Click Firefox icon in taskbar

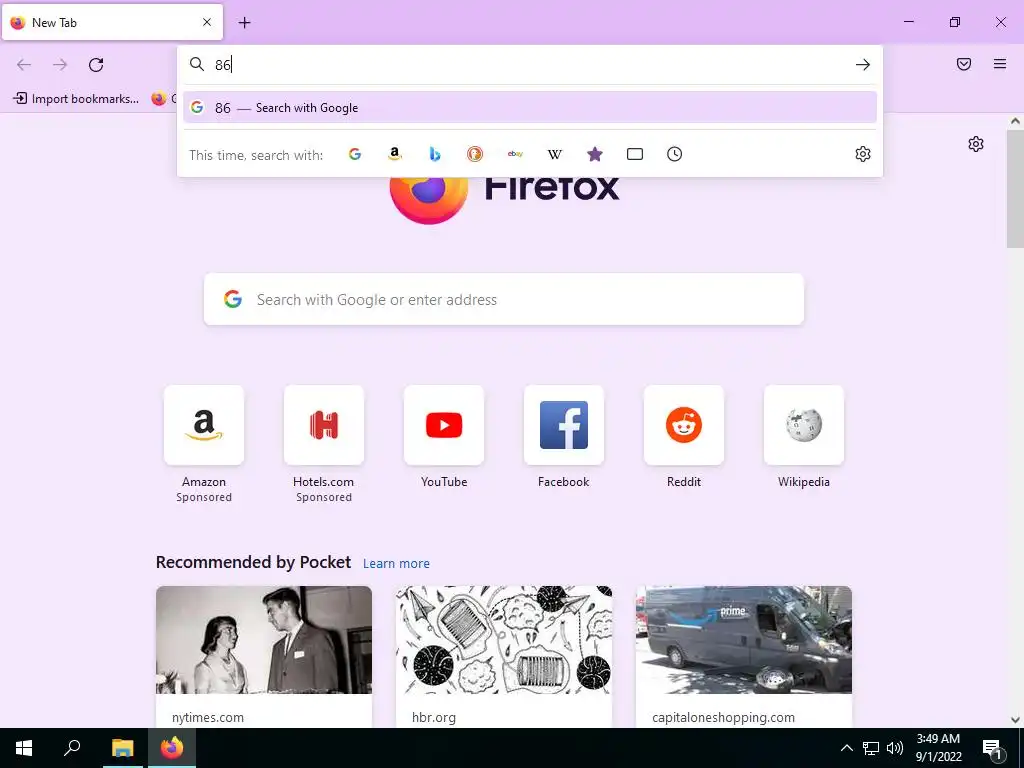[172, 748]
